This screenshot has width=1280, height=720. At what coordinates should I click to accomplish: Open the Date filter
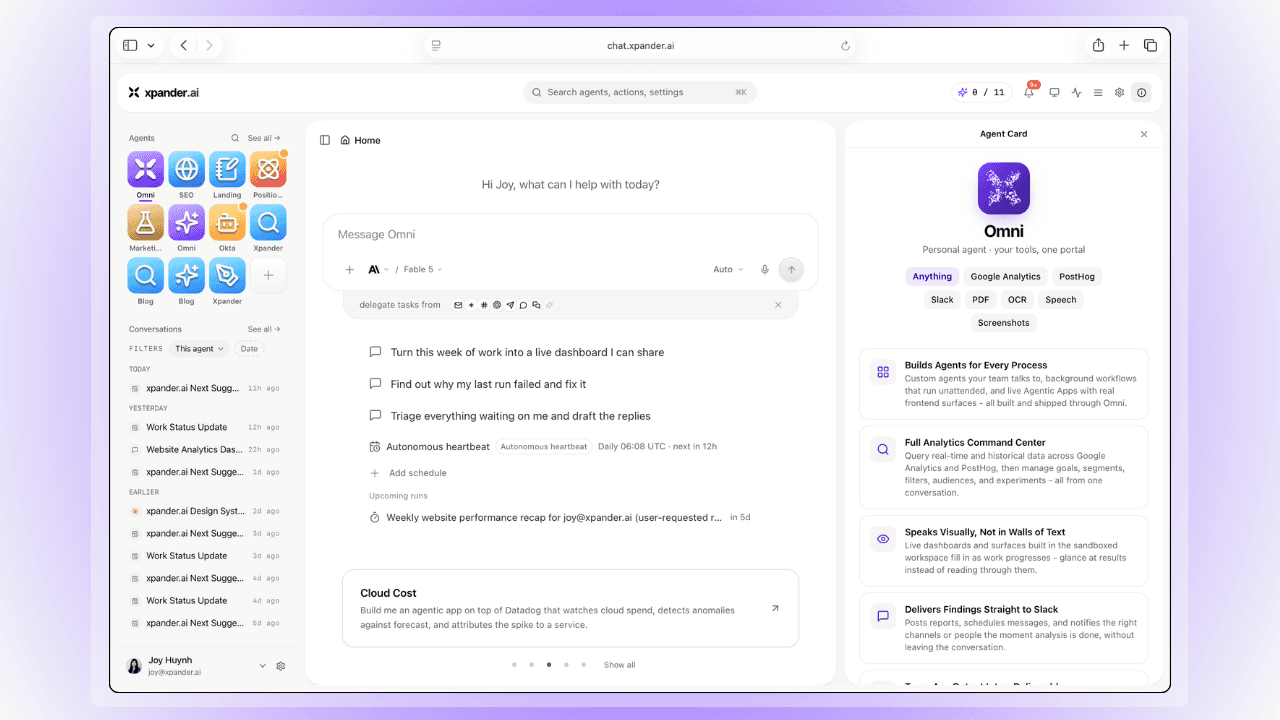(x=249, y=349)
